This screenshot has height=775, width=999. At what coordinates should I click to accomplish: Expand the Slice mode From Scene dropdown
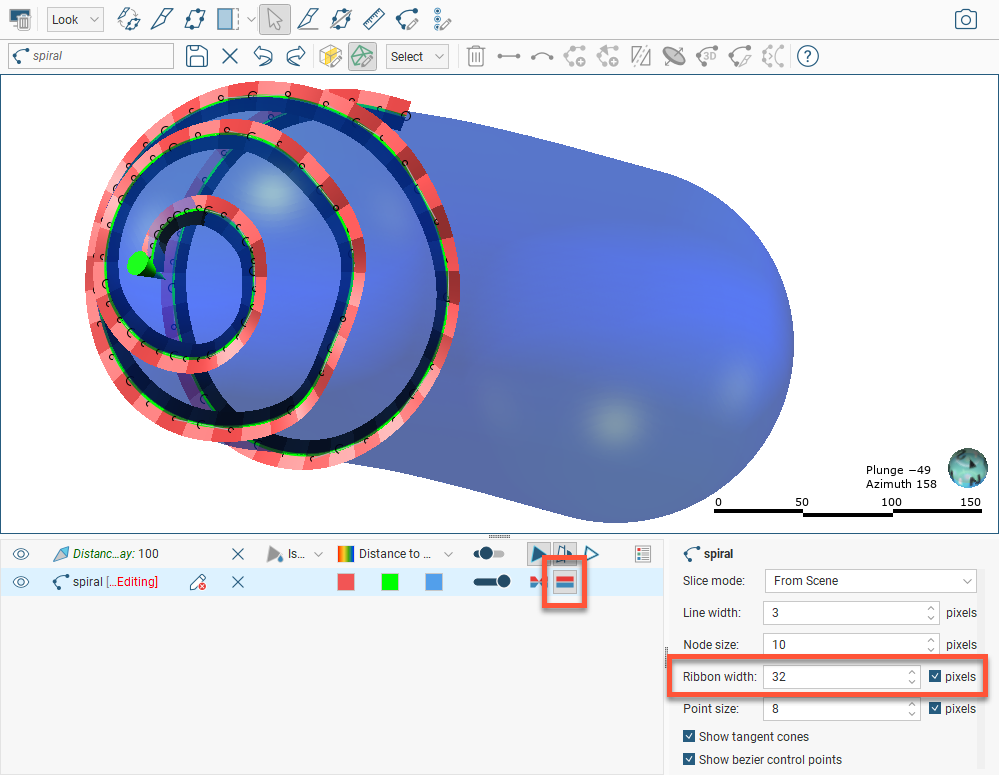tap(870, 581)
